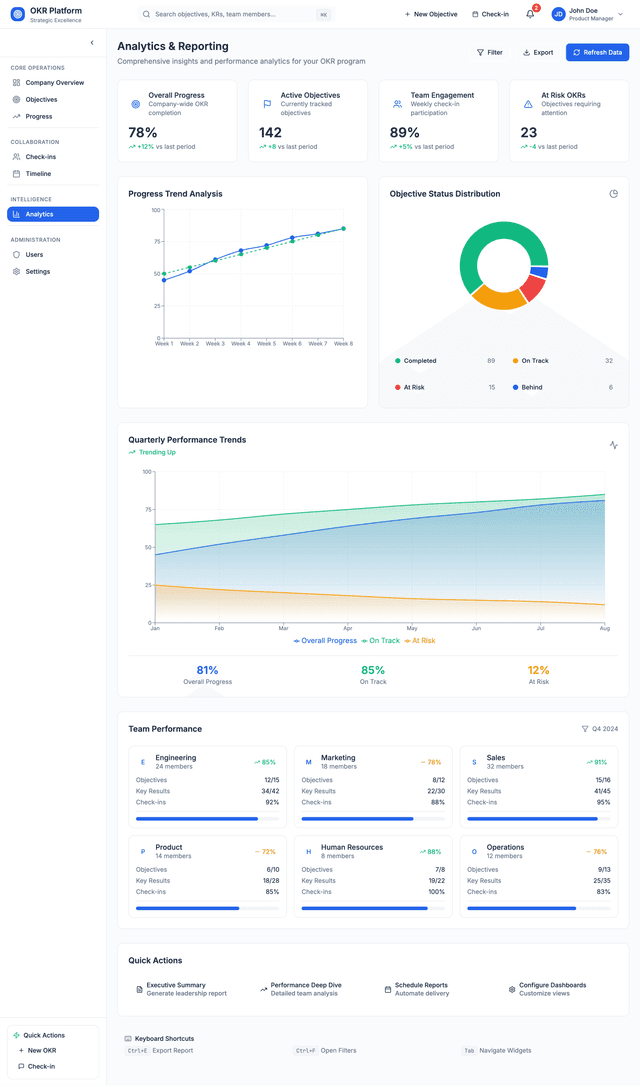Click the Completed legend item in the status chart
This screenshot has height=1087, width=640.
pos(420,361)
